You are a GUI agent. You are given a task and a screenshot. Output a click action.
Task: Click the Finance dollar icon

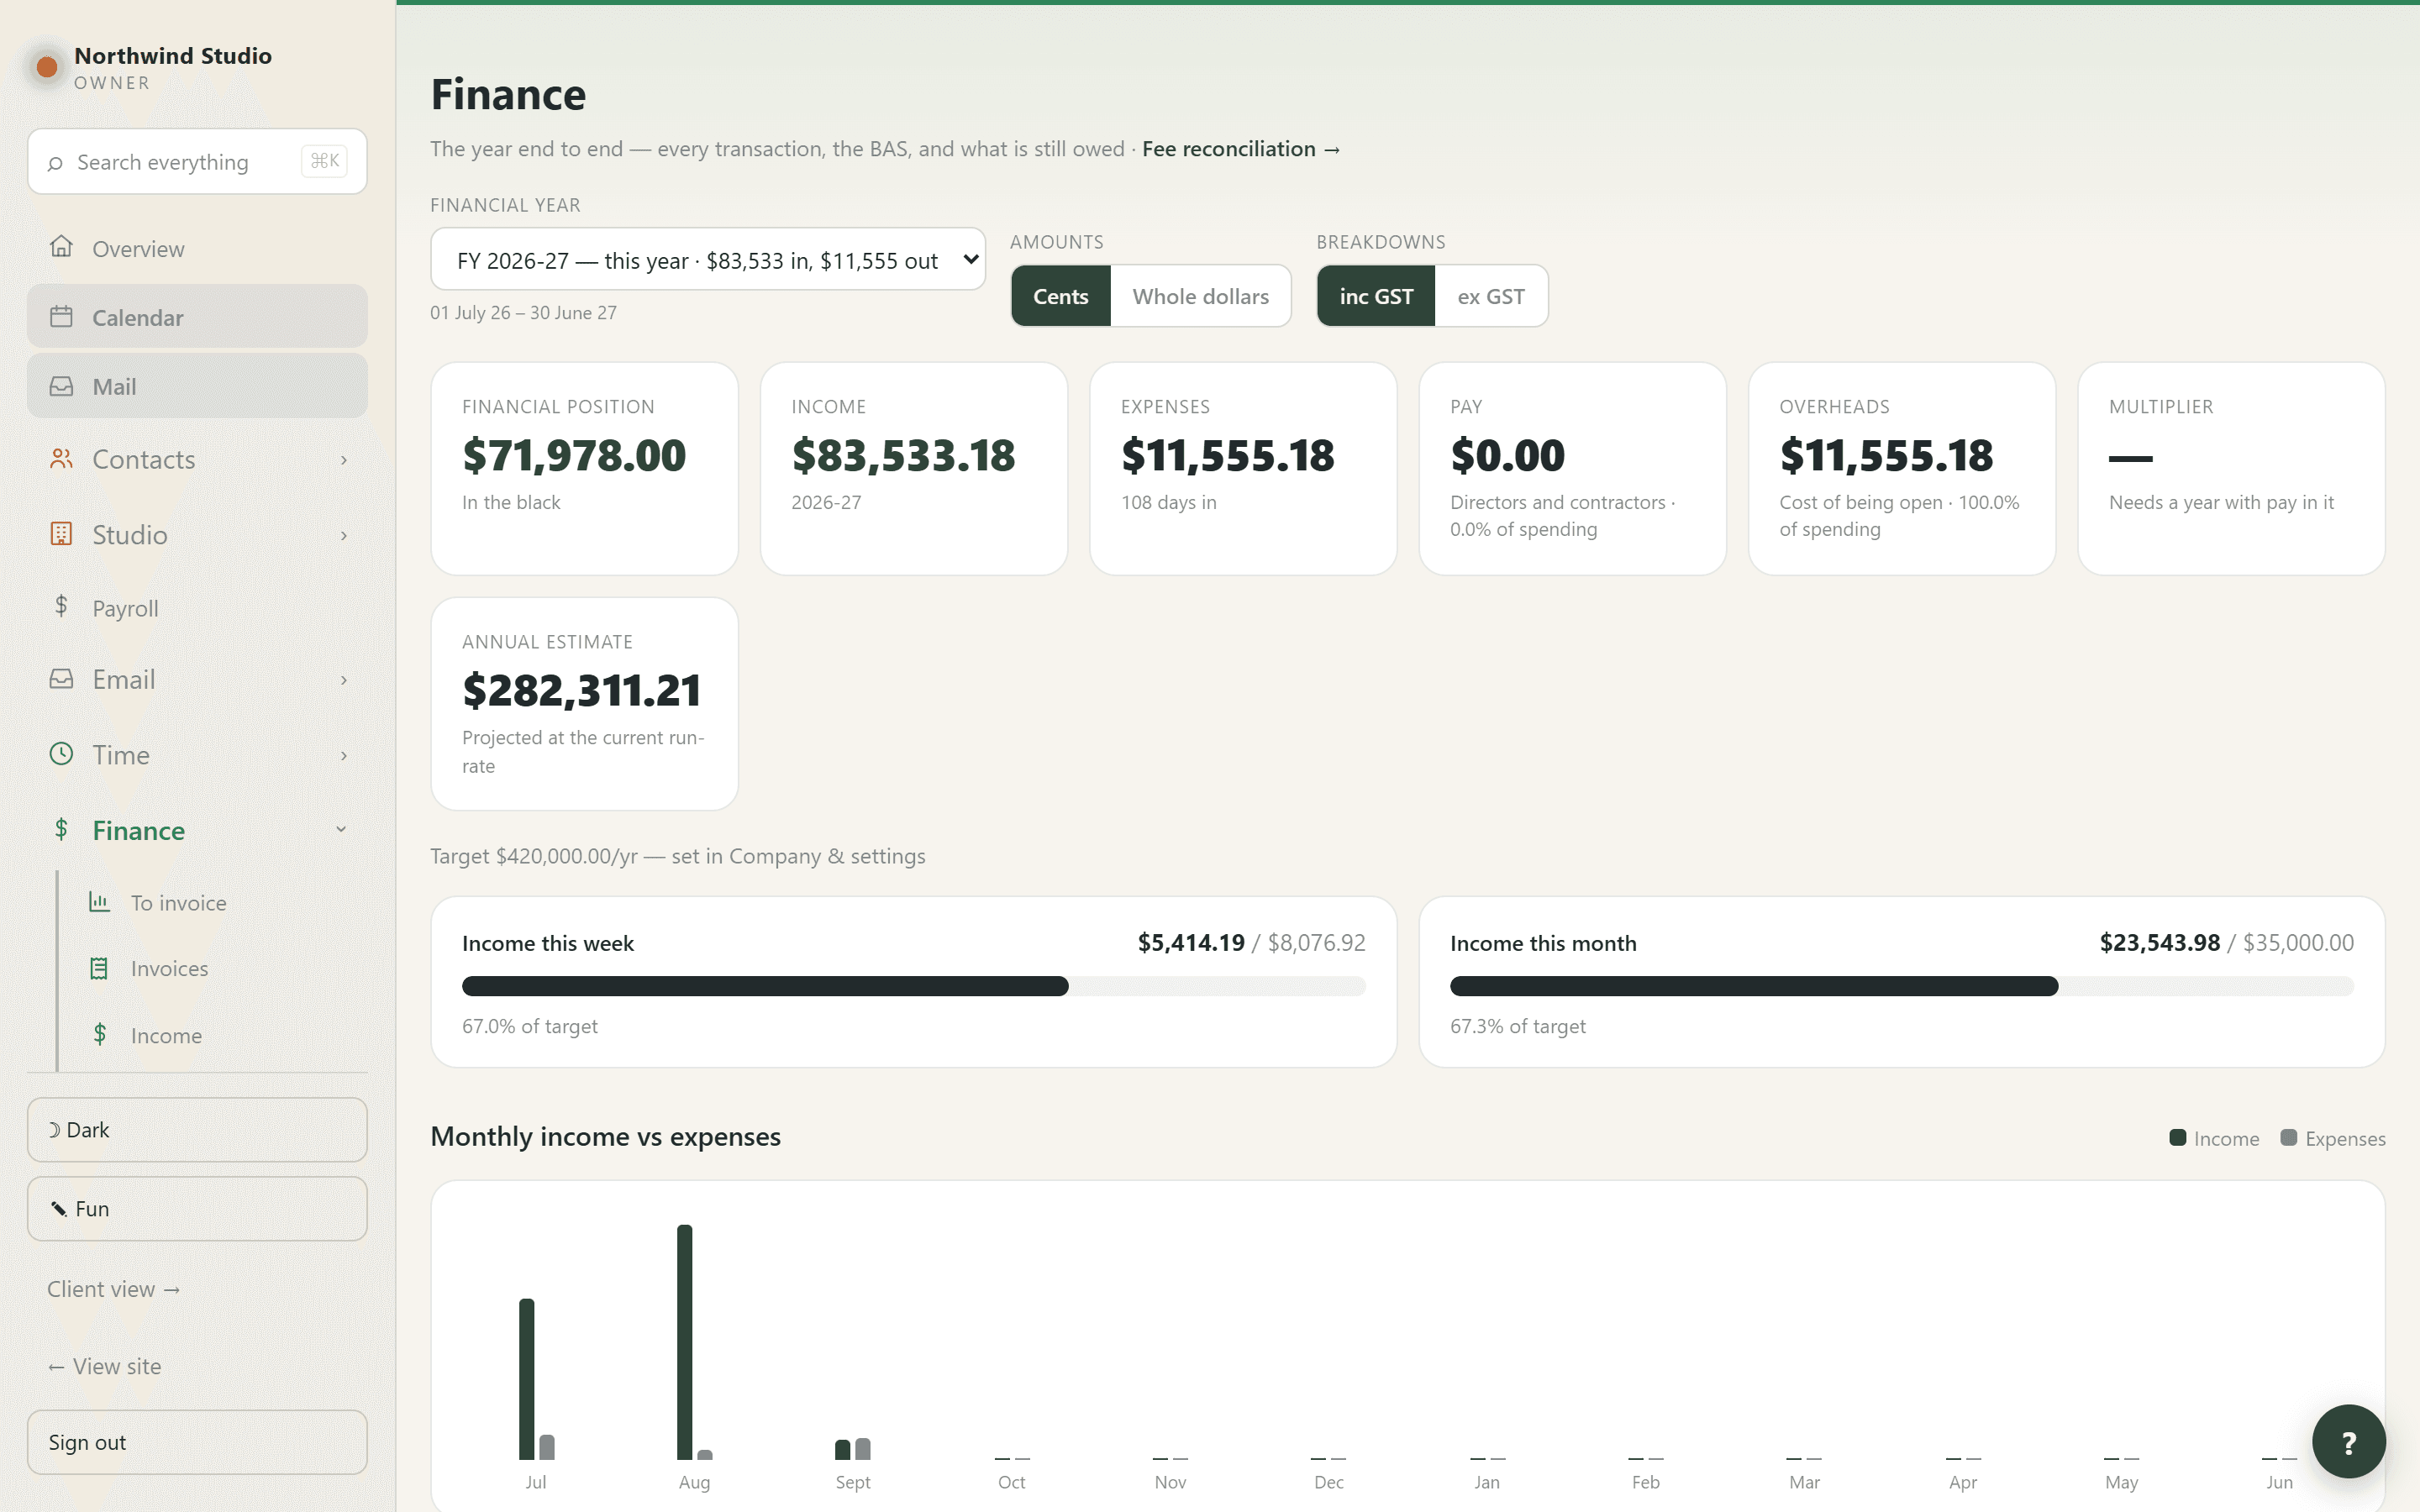pos(61,829)
